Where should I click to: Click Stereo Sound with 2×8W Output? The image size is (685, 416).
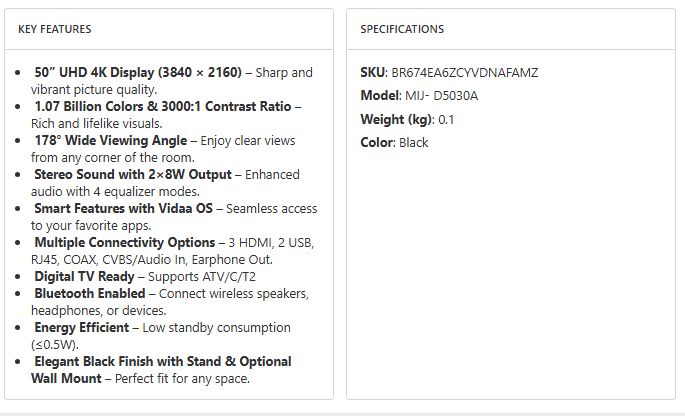pyautogui.click(x=132, y=174)
